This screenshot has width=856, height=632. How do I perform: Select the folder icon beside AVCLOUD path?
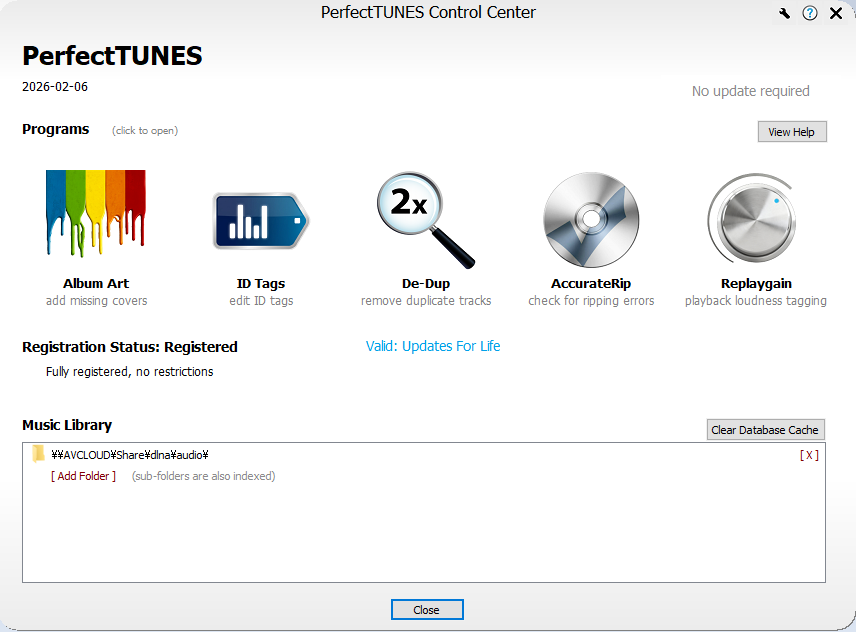[x=38, y=454]
